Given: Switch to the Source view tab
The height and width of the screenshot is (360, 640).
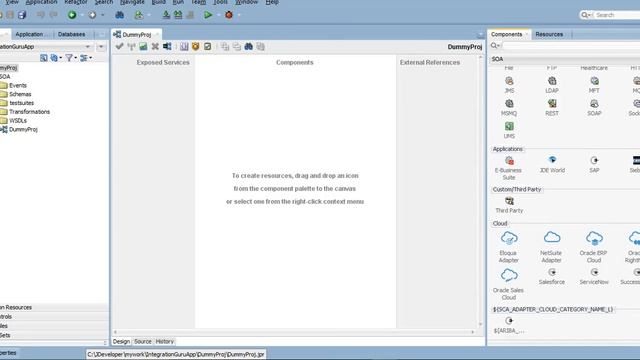Looking at the screenshot, I should click(x=142, y=342).
